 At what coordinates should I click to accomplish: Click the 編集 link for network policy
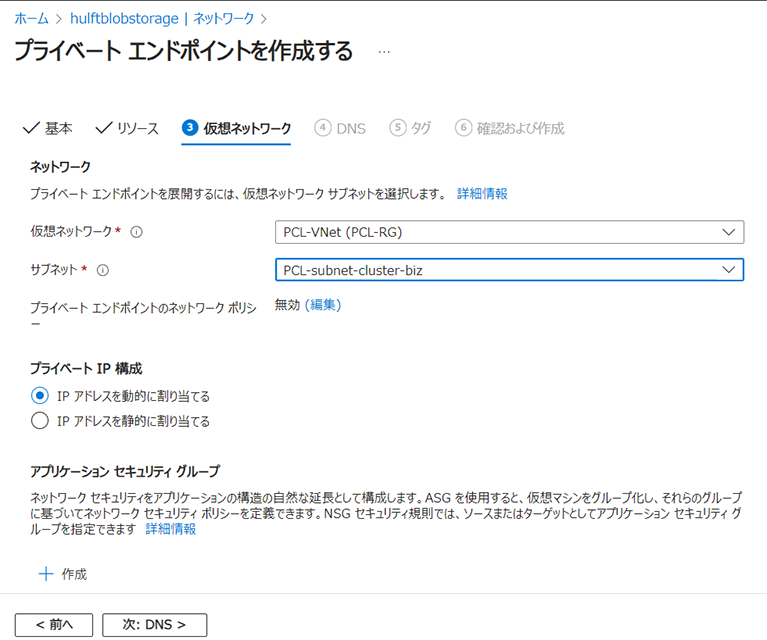point(323,305)
